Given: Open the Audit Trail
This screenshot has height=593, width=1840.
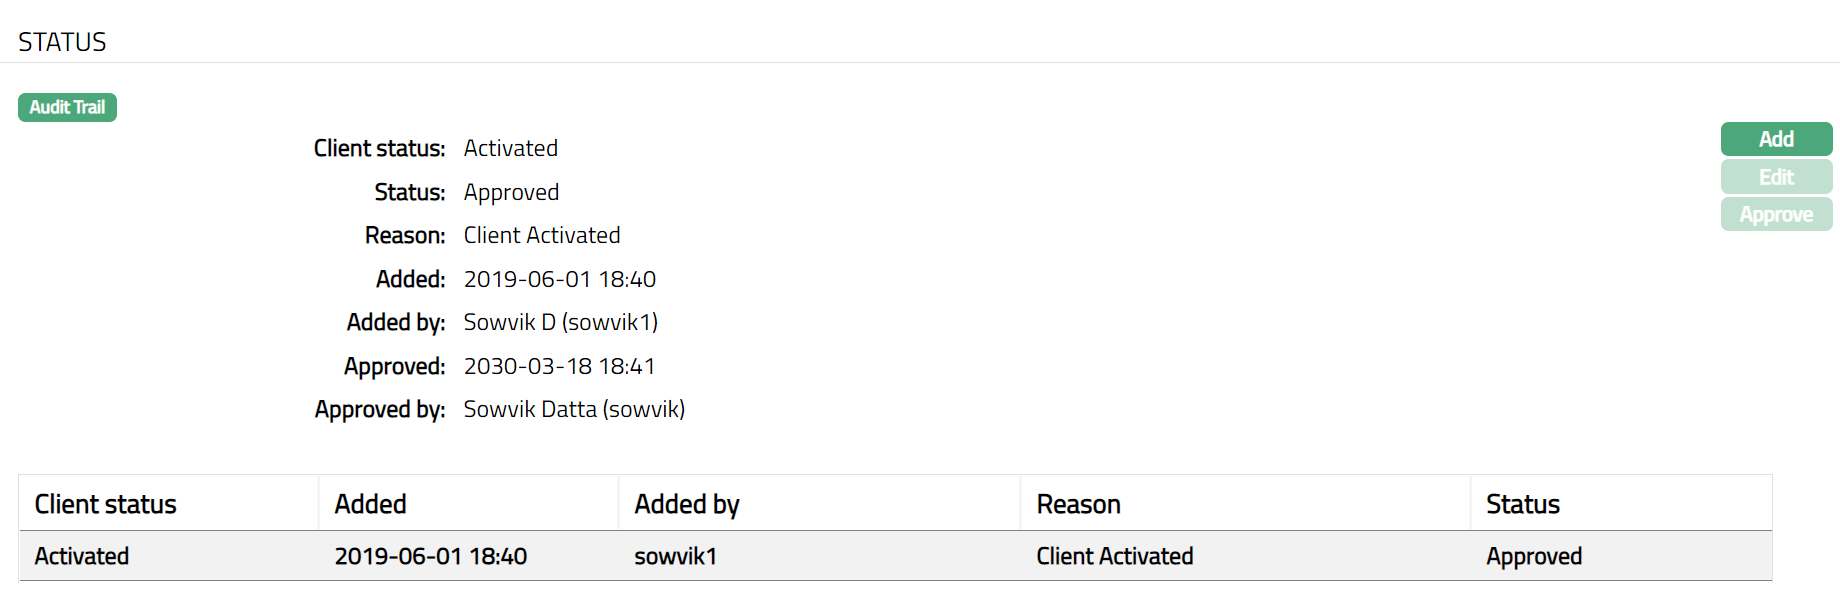Looking at the screenshot, I should tap(67, 107).
